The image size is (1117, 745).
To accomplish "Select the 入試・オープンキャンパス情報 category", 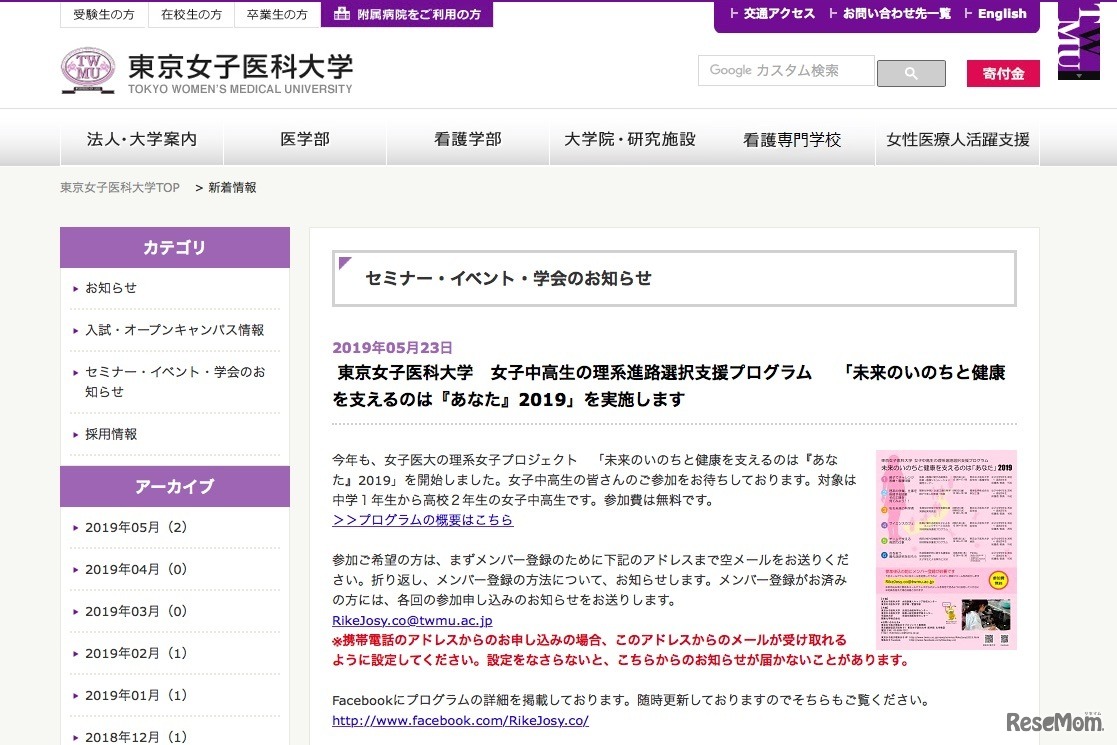I will pos(174,330).
